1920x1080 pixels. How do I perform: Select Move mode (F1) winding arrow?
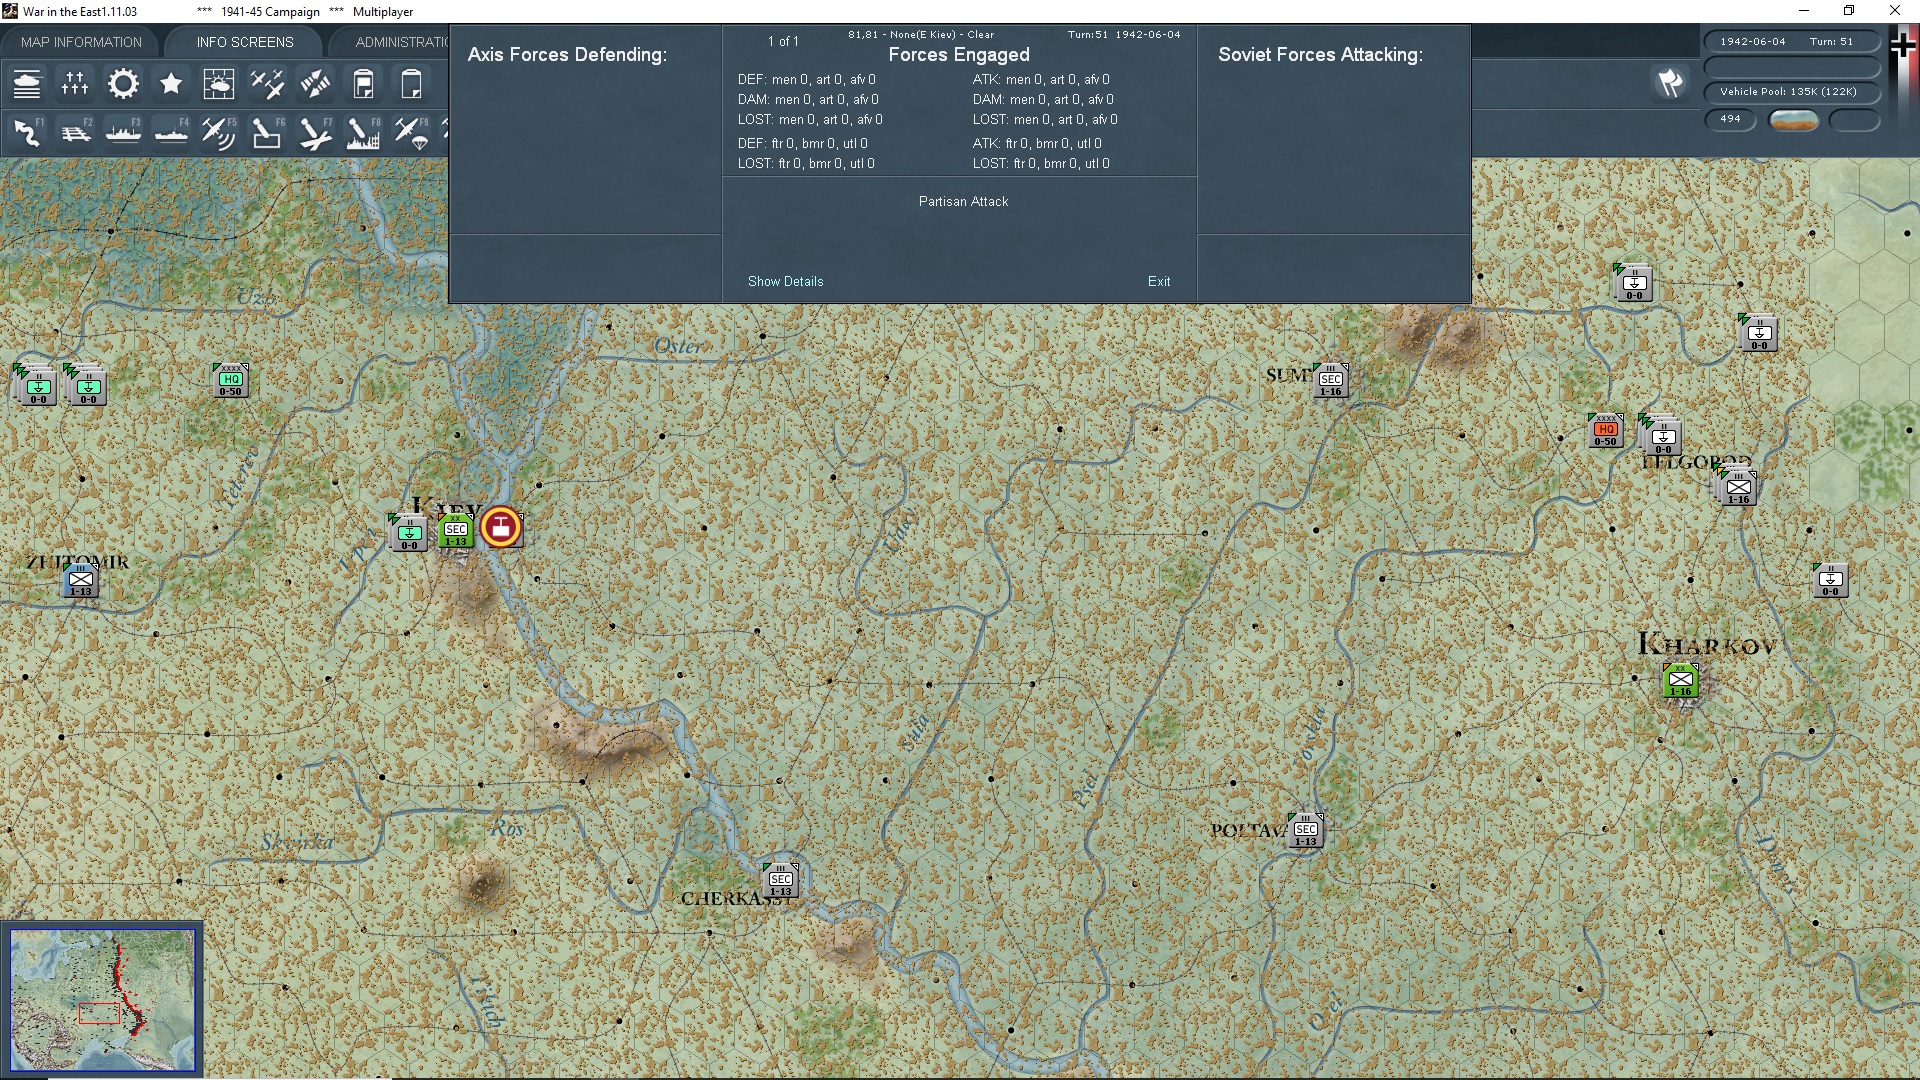(27, 133)
